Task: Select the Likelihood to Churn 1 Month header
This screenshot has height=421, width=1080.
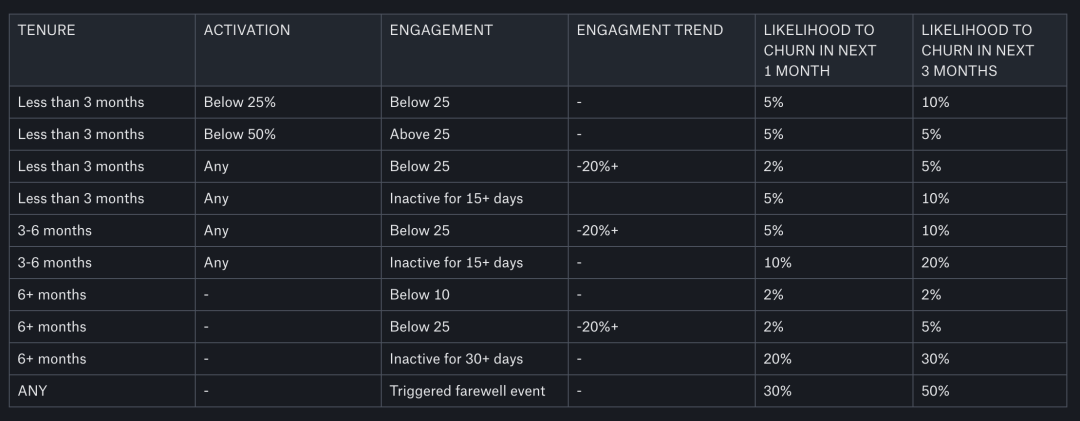Action: 820,50
